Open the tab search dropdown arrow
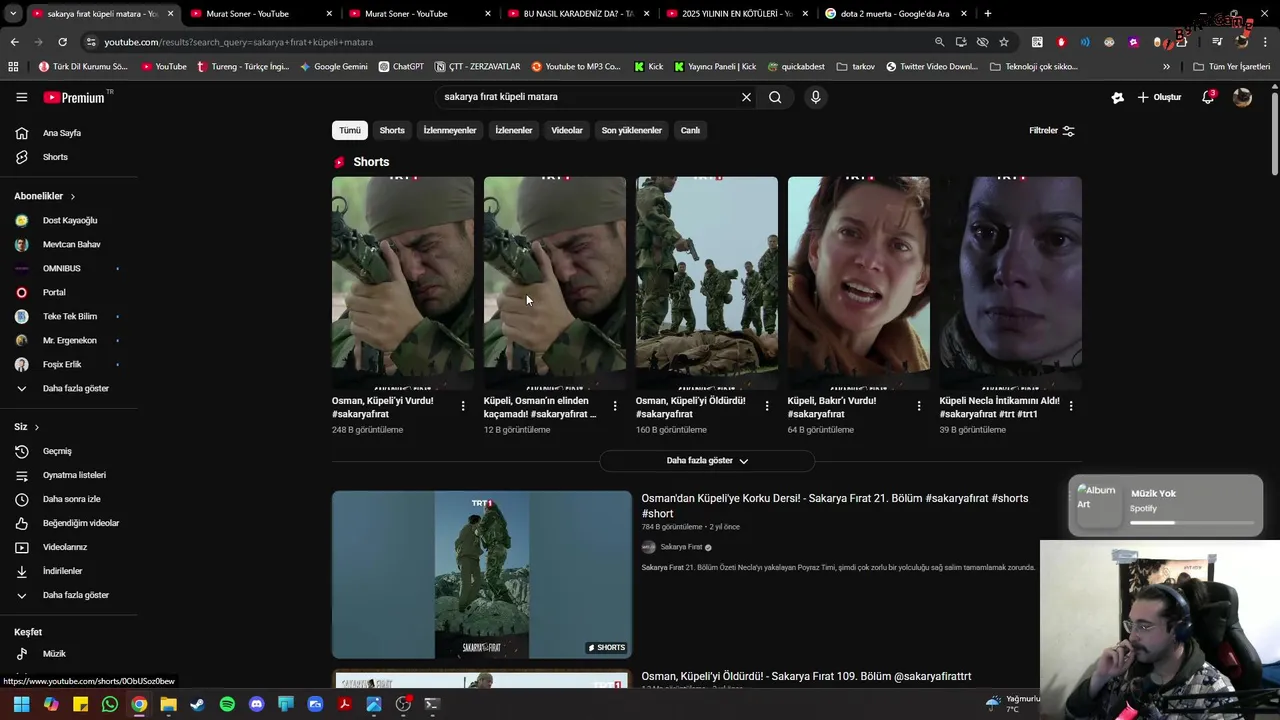 click(x=12, y=14)
